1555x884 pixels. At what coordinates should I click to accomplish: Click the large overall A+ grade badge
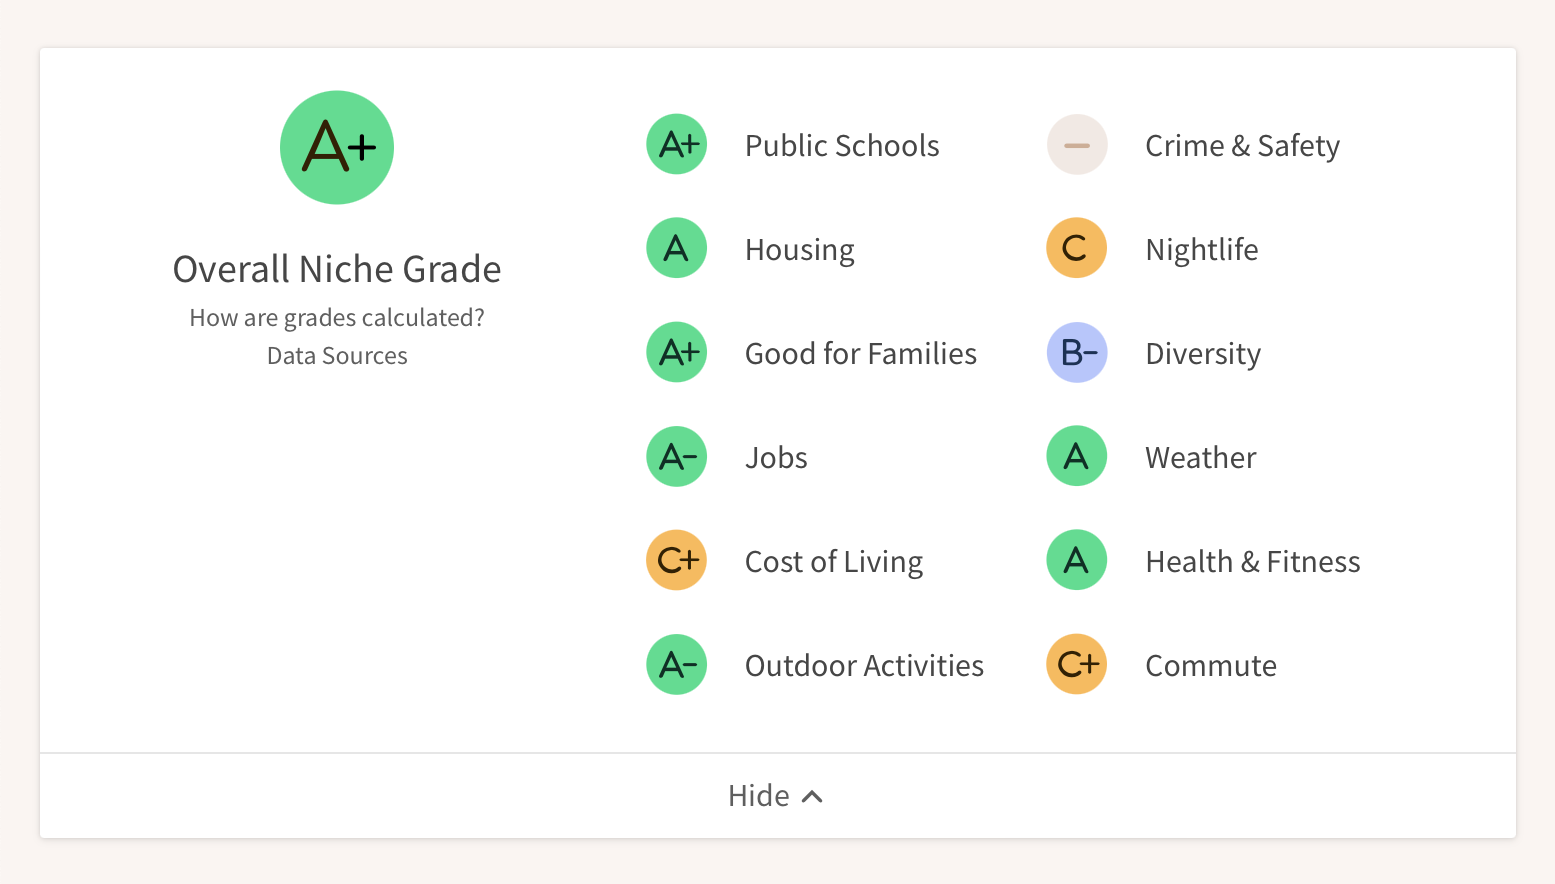pos(337,148)
